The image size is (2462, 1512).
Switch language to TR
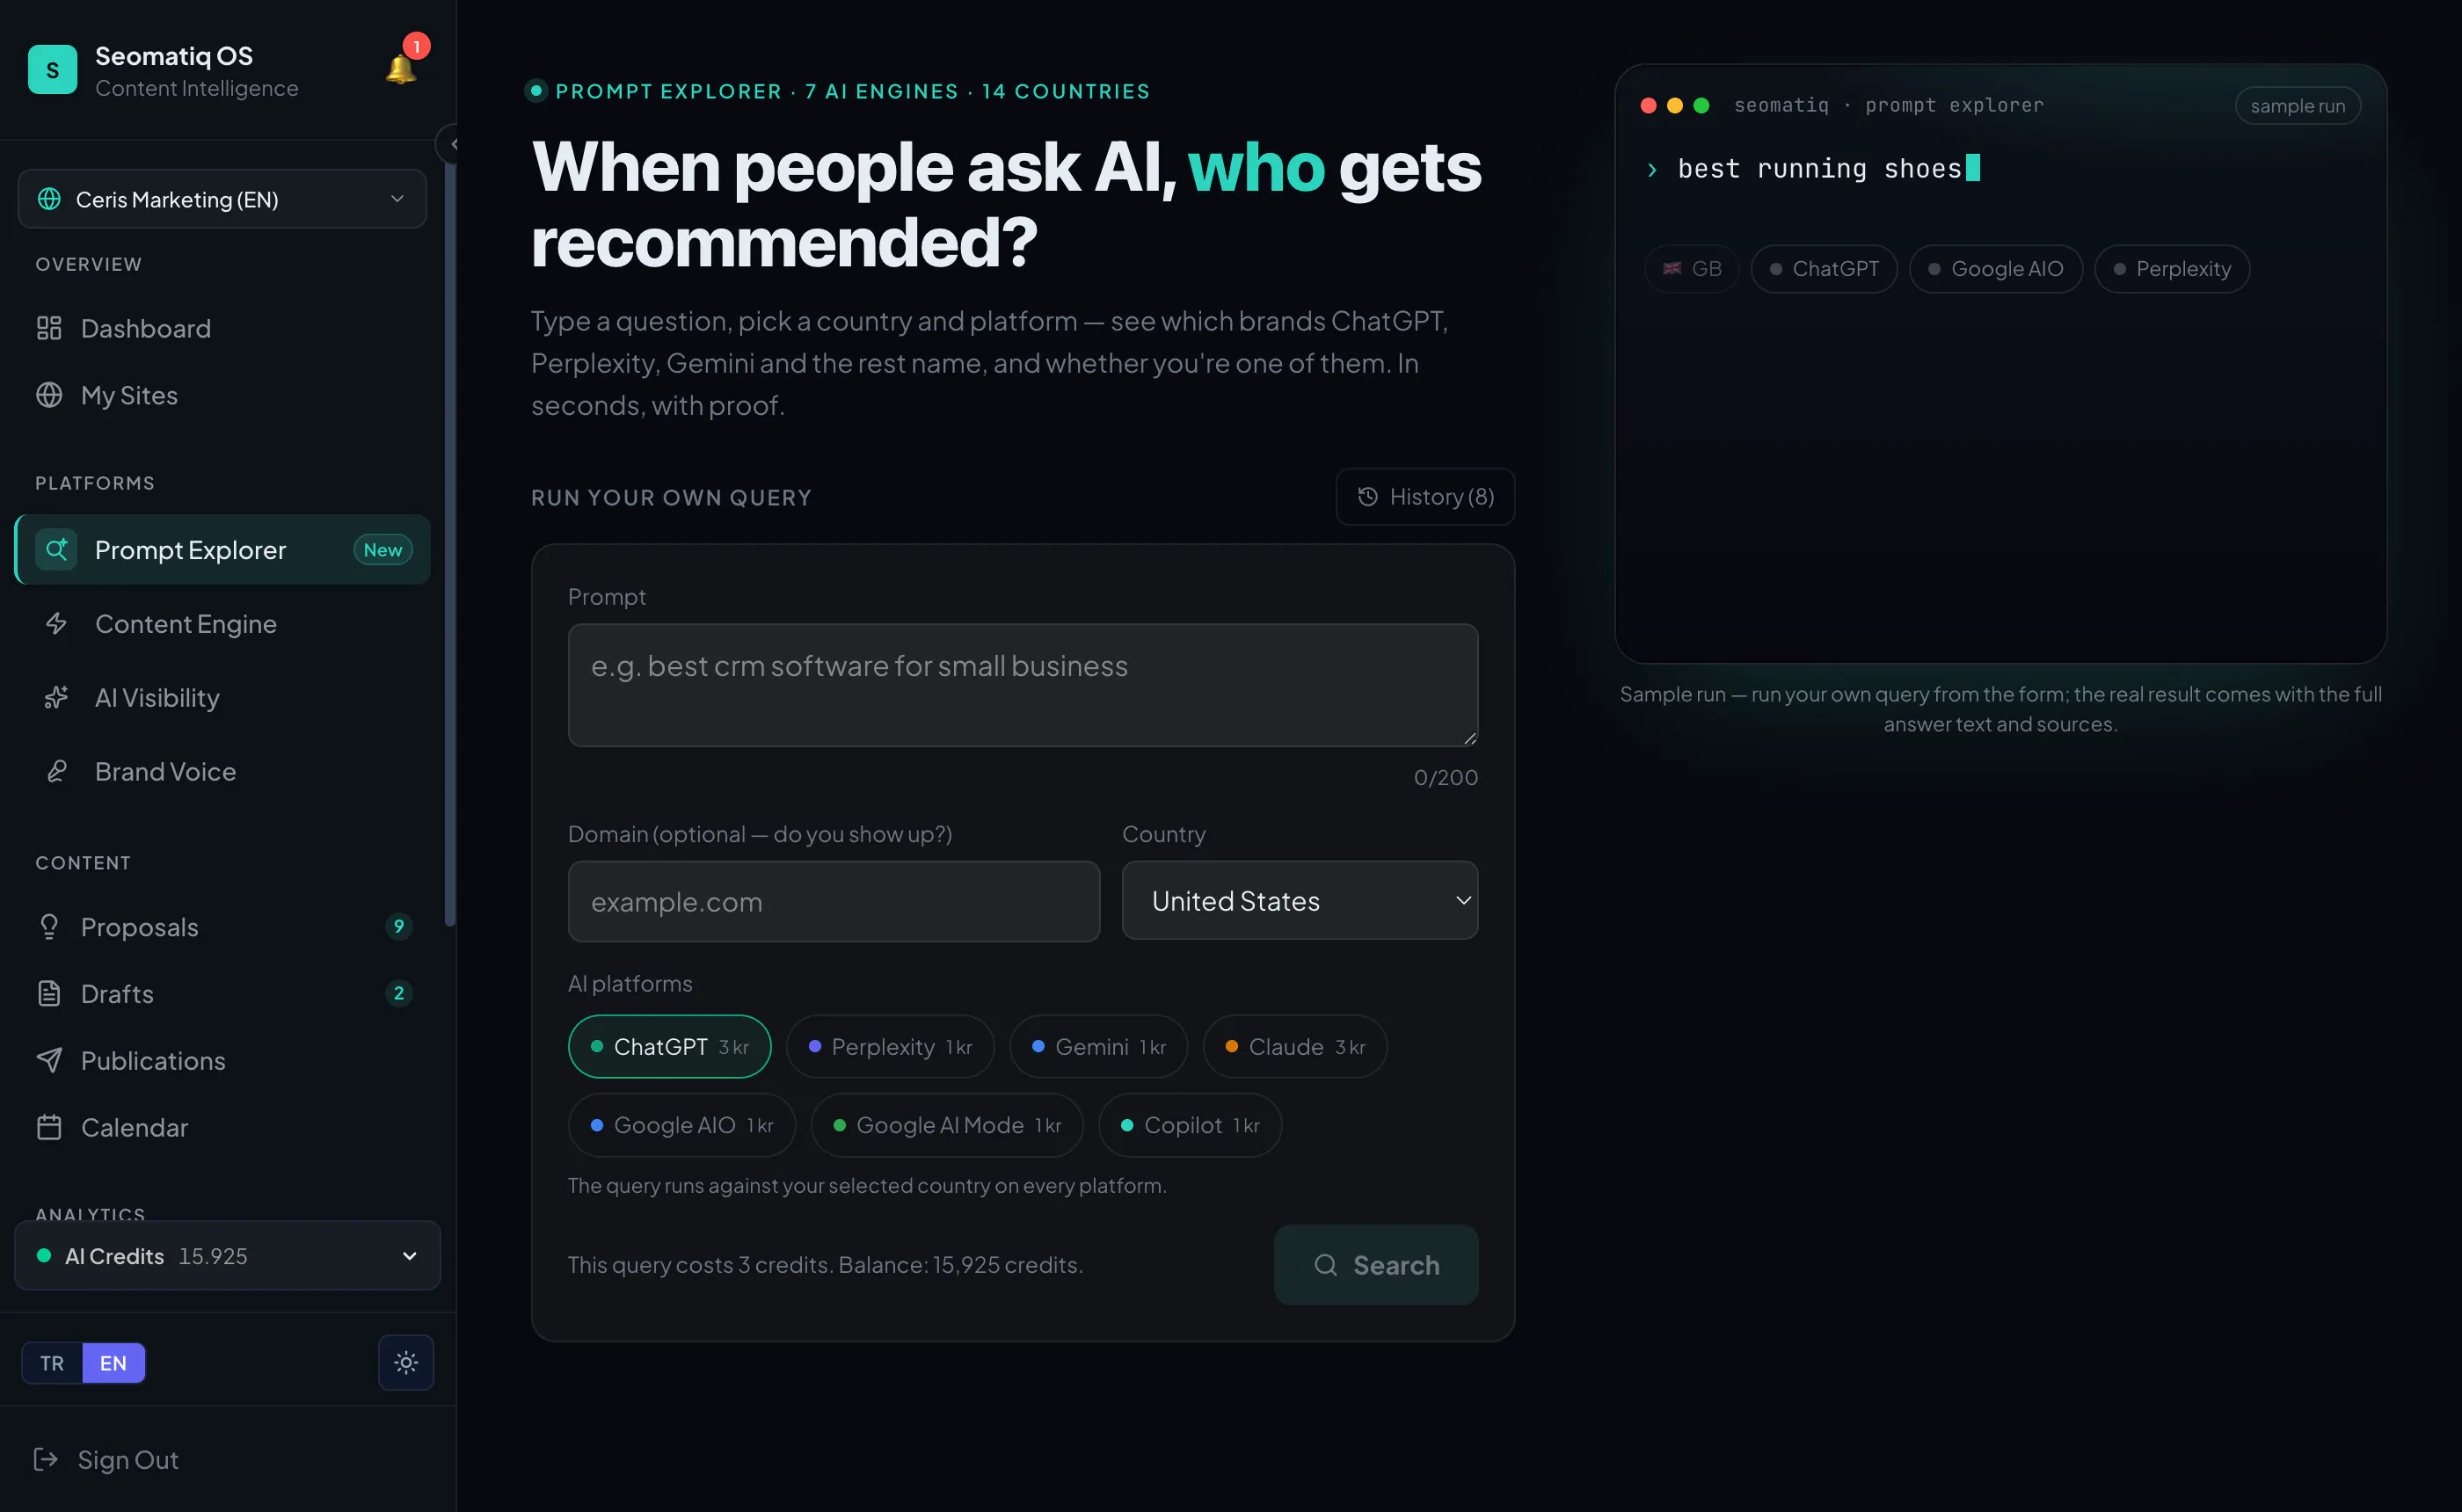[52, 1363]
